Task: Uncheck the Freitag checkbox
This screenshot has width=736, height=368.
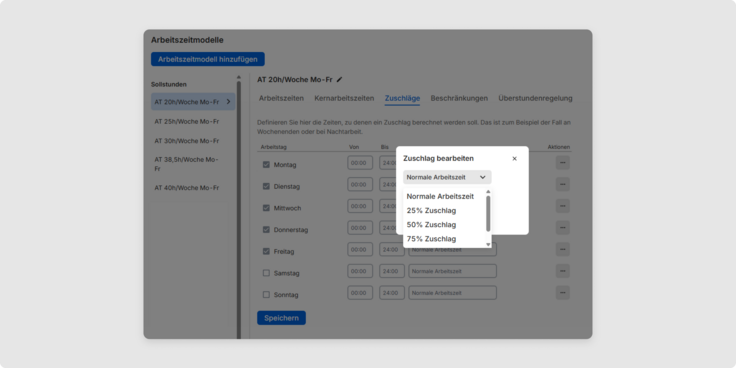Action: point(266,251)
